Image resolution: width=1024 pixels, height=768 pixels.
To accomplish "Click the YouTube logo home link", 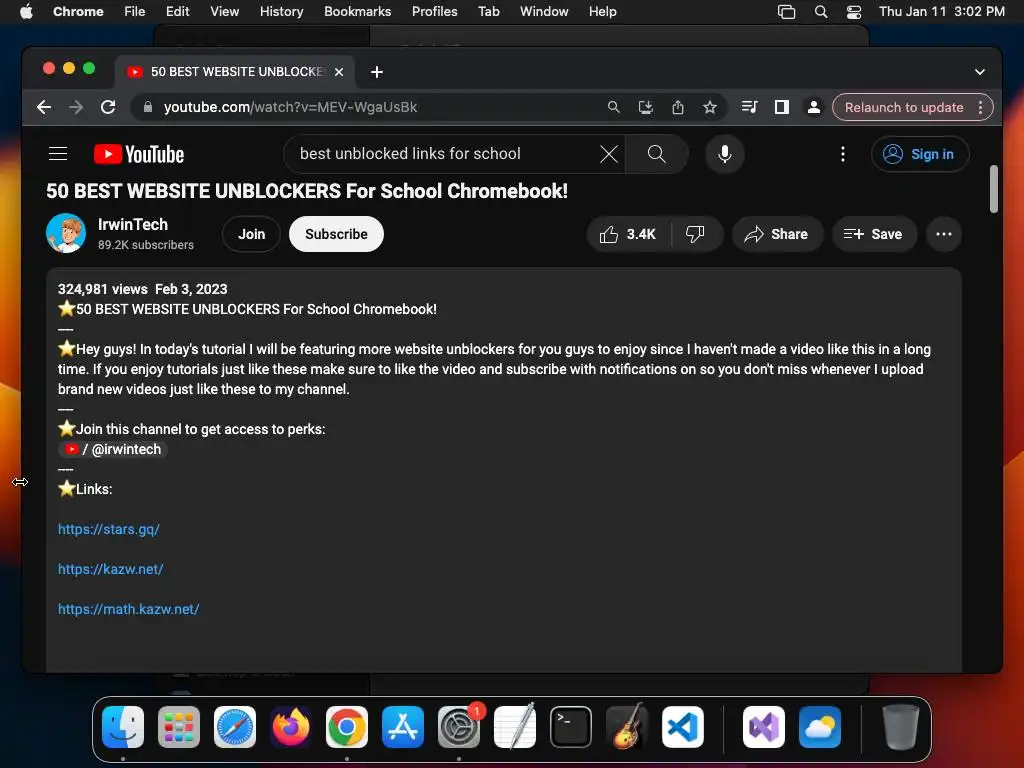I will click(x=138, y=154).
